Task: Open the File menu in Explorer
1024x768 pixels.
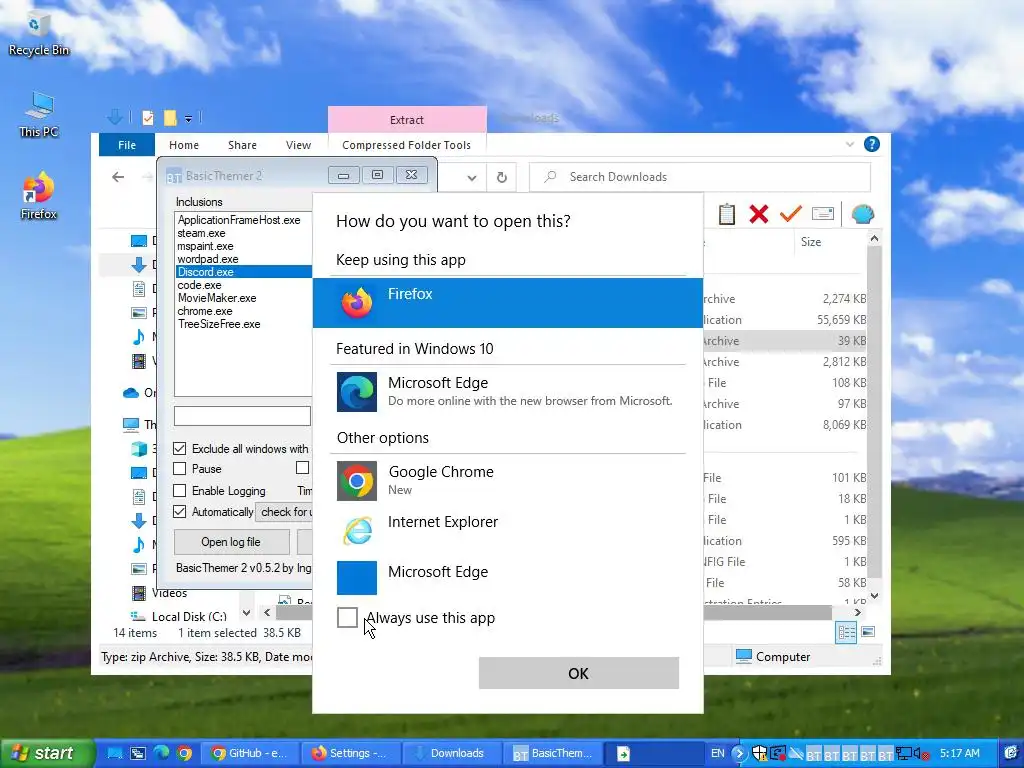Action: point(127,145)
